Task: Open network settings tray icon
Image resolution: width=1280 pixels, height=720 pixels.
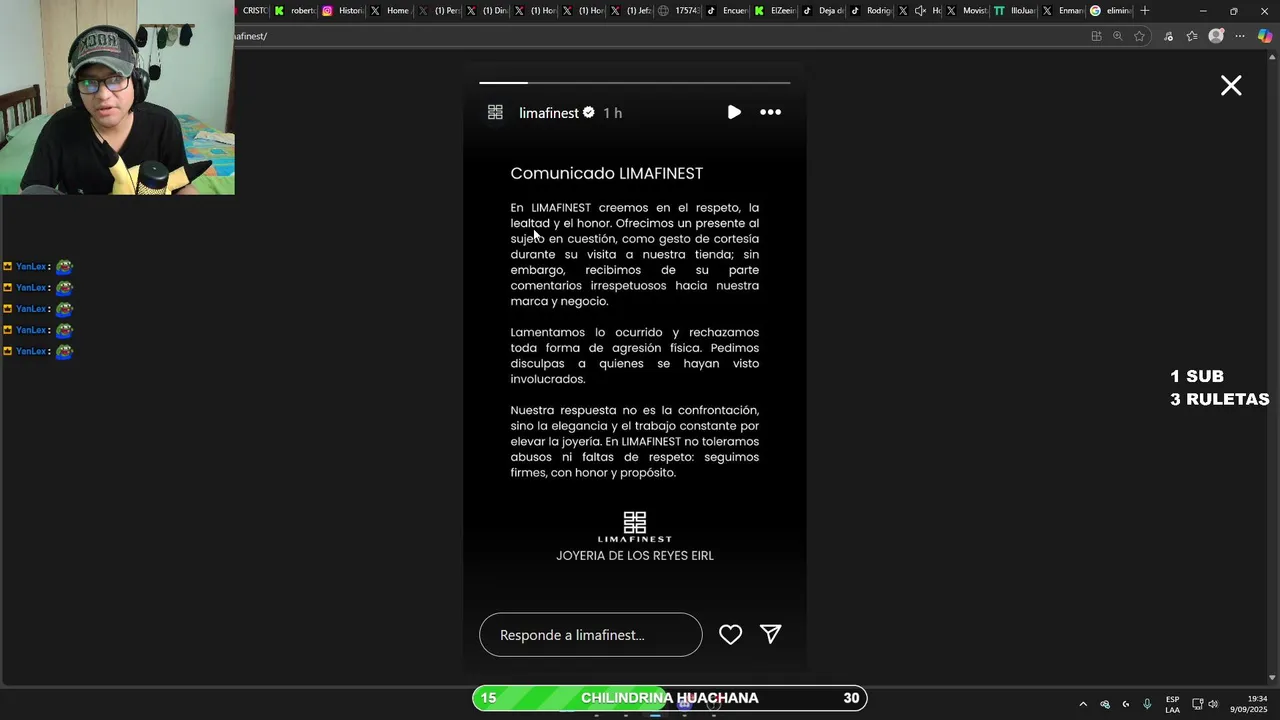Action: pos(1198,704)
